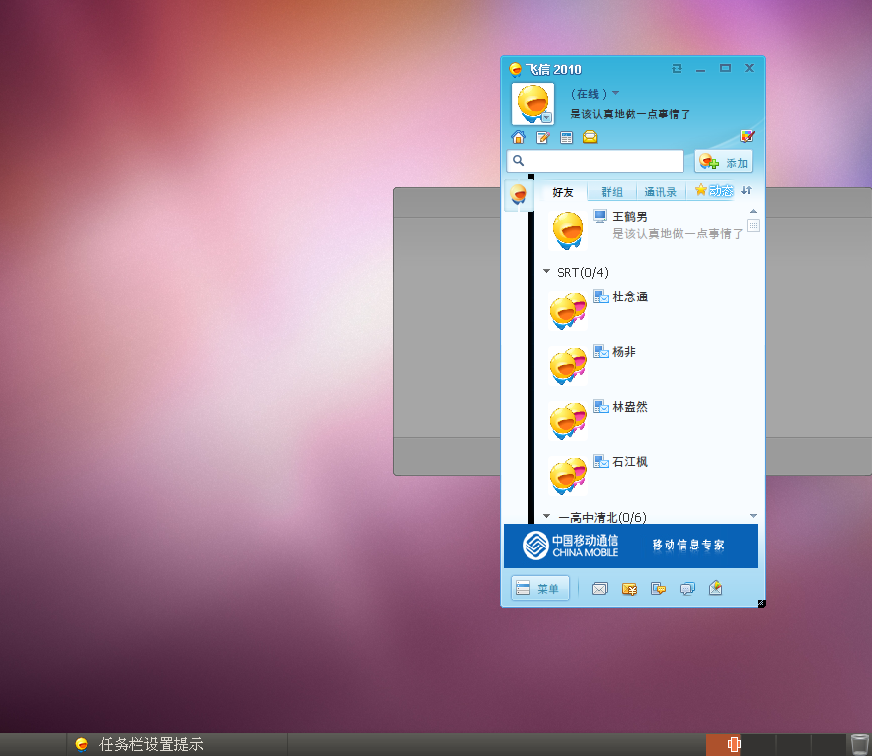
Task: Click the scrollbar thumb grip of the contact list
Action: [x=753, y=225]
